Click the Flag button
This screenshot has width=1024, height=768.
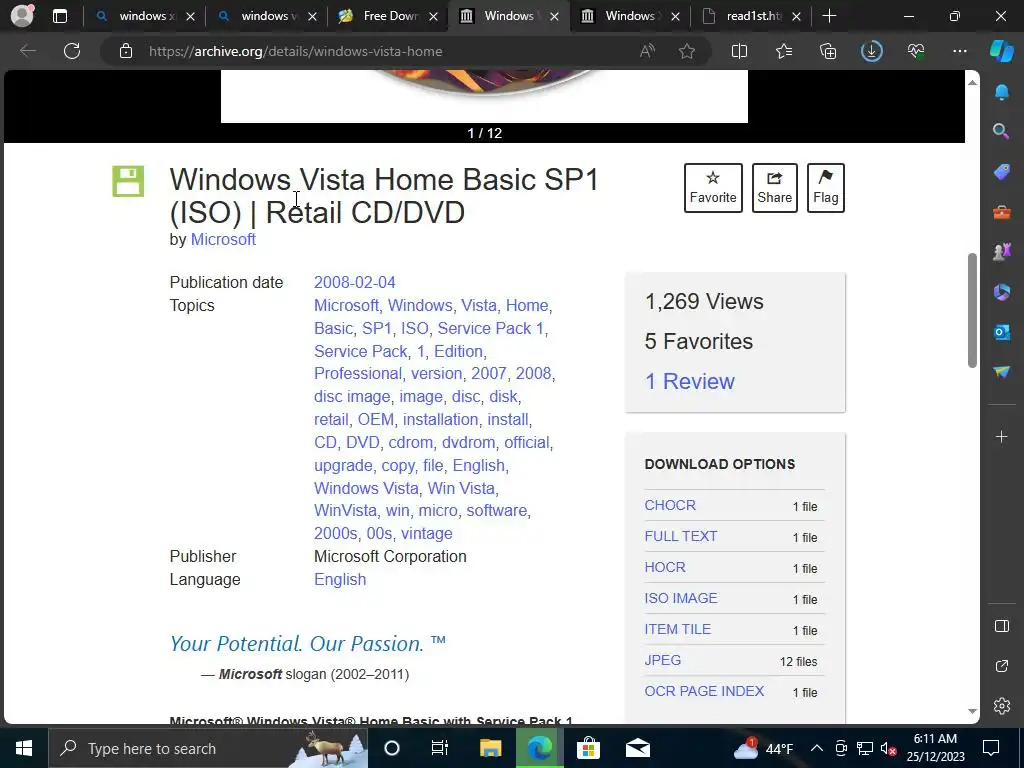pyautogui.click(x=825, y=188)
